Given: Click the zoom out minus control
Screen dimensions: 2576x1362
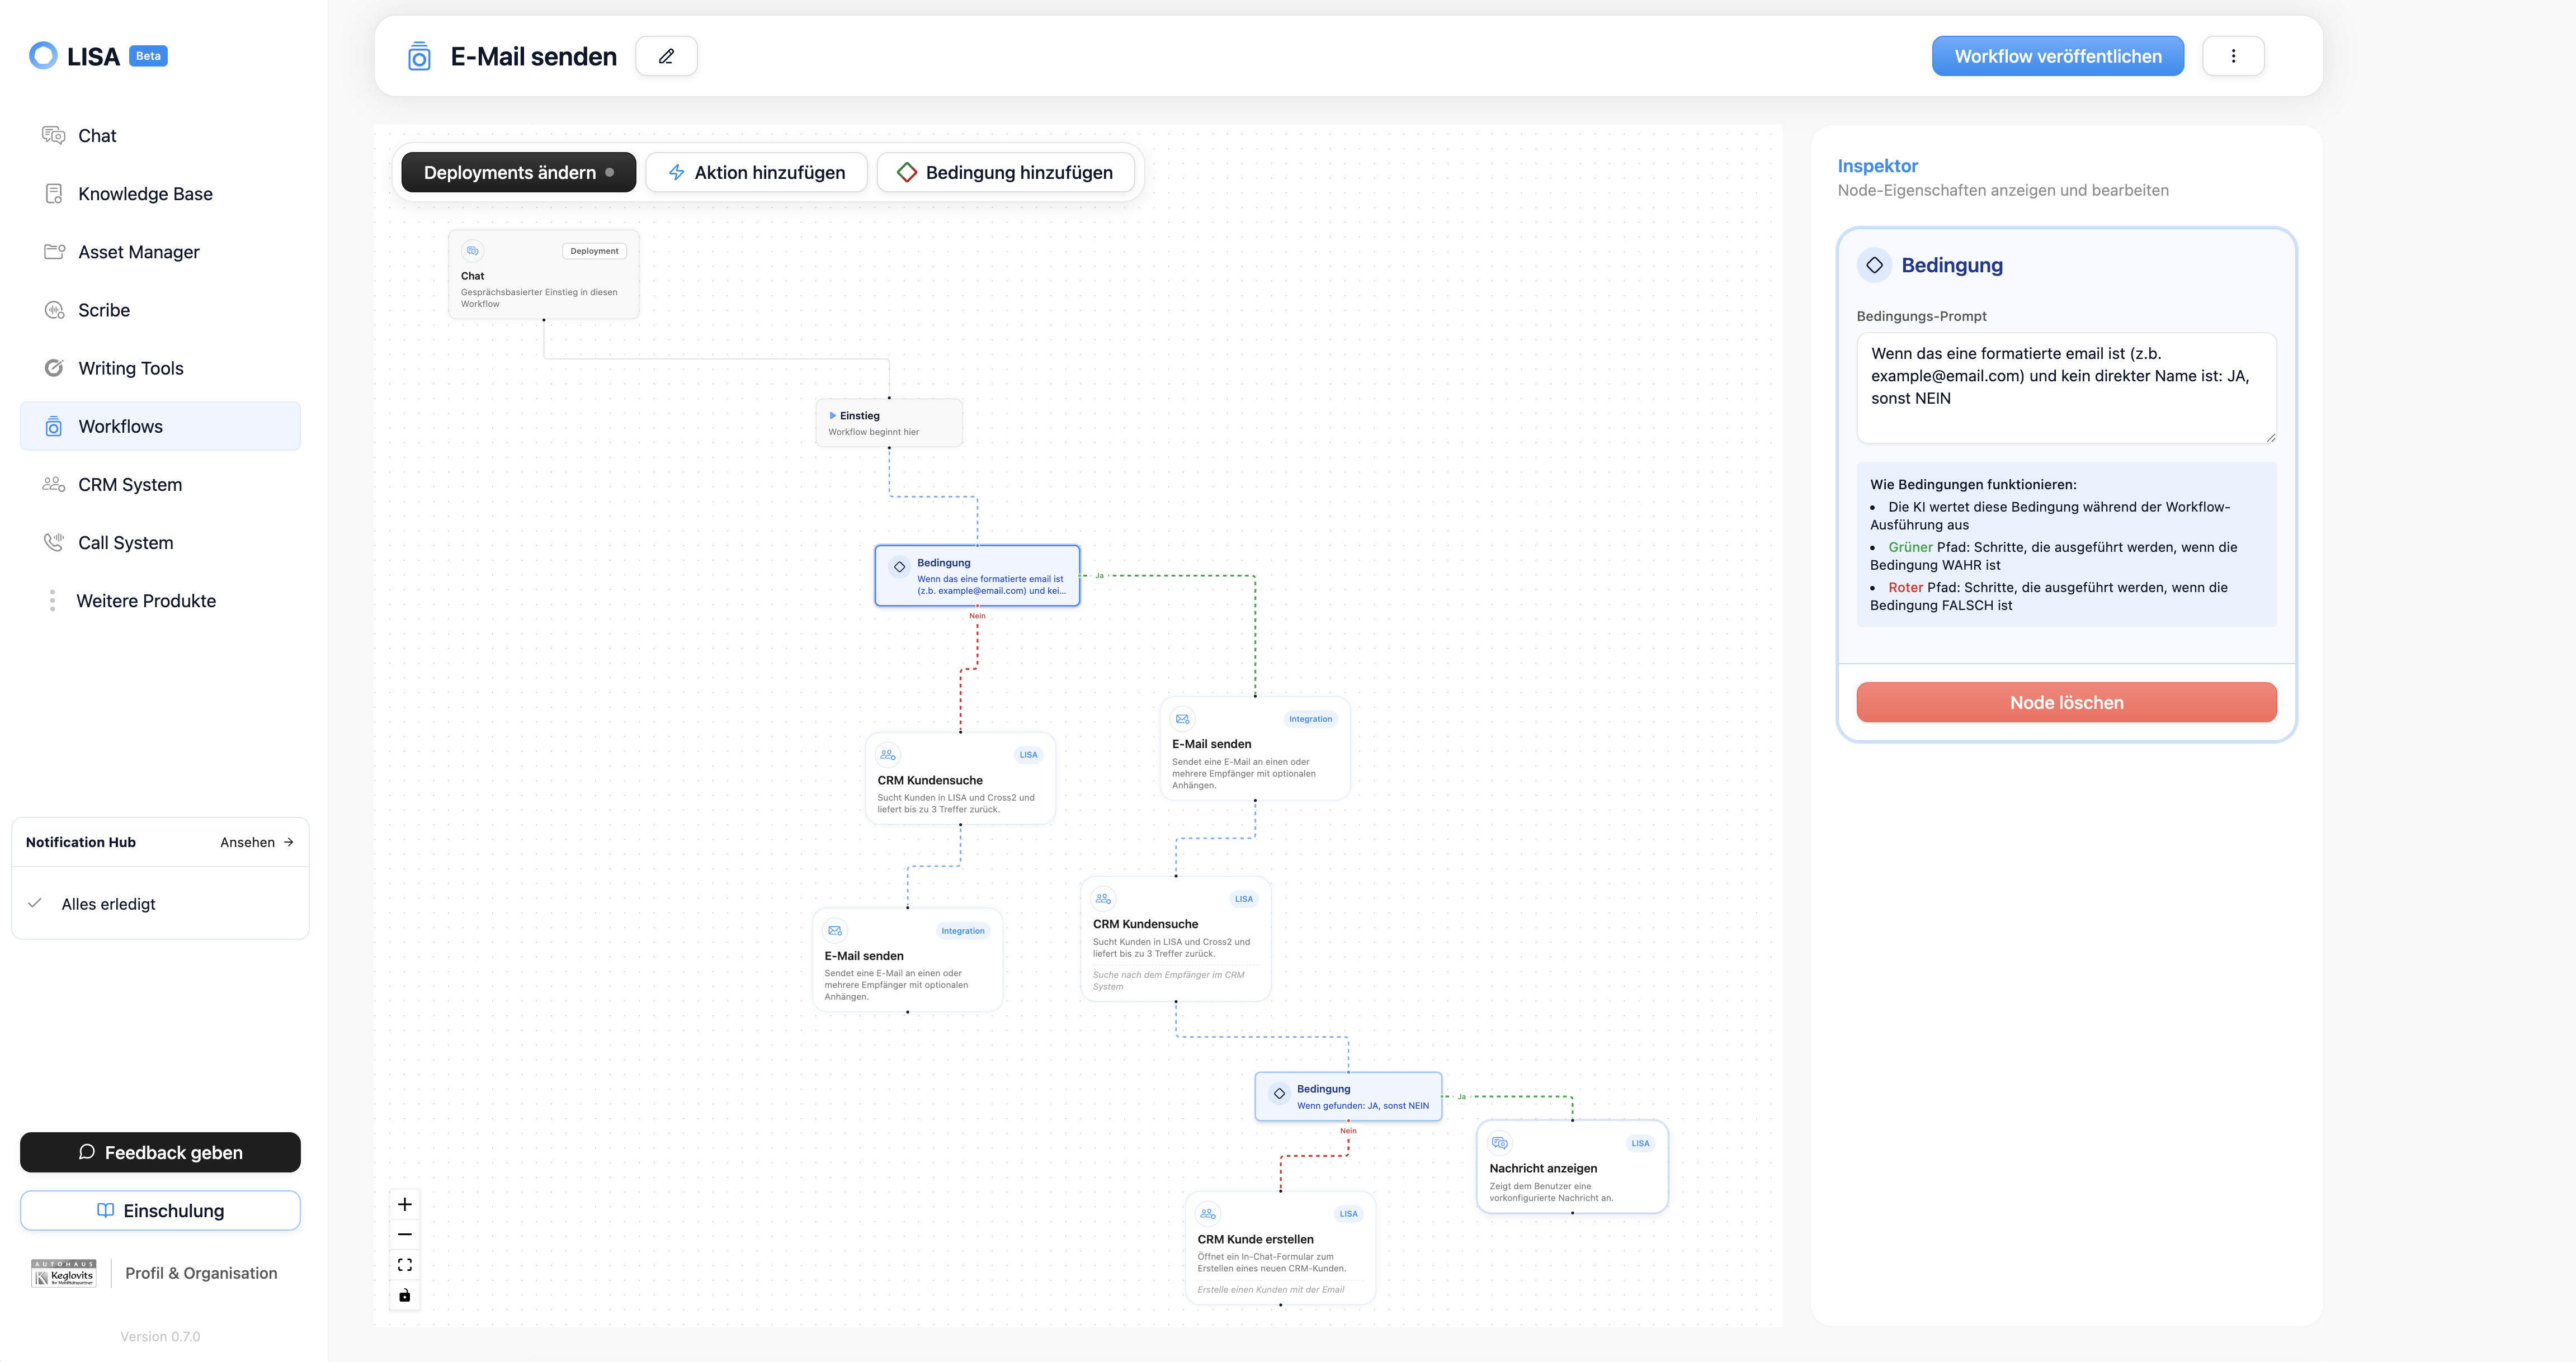Looking at the screenshot, I should (405, 1234).
